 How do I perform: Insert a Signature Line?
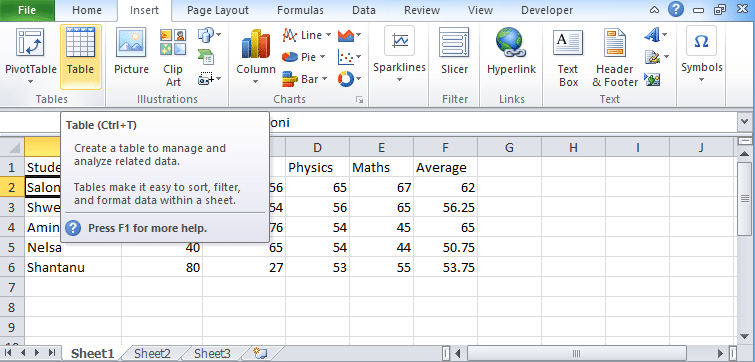point(657,57)
